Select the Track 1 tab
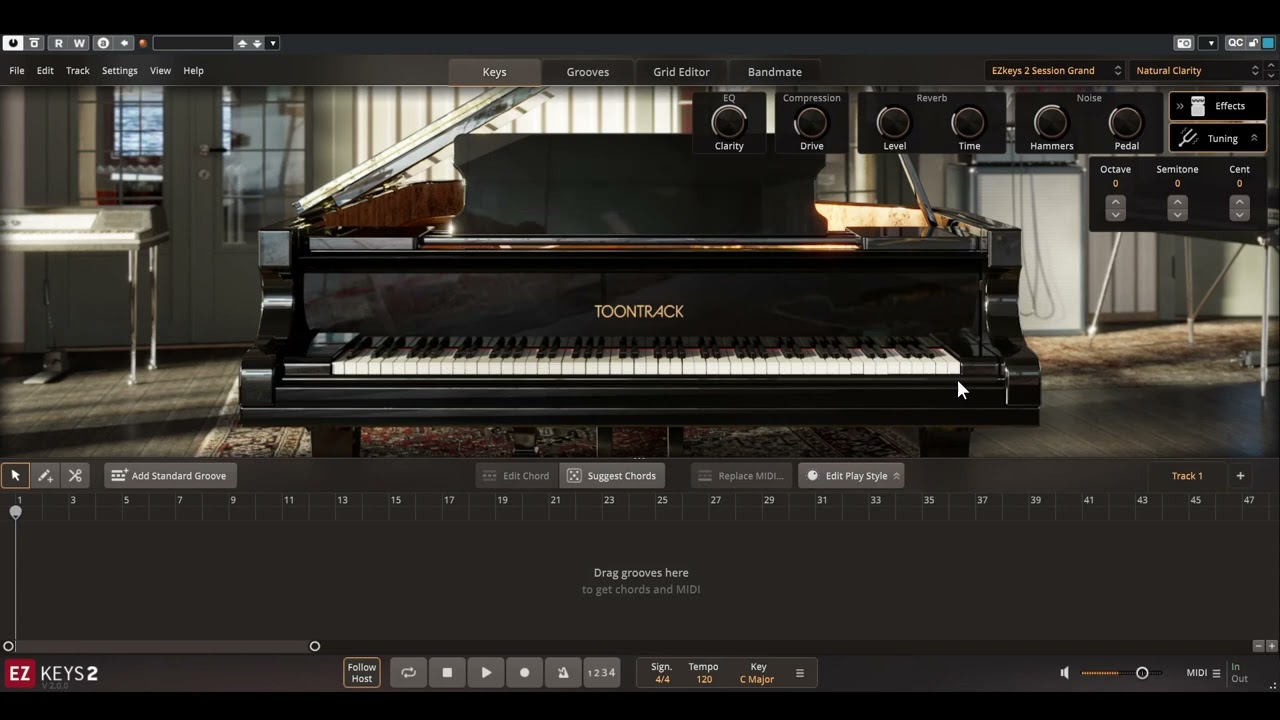Viewport: 1280px width, 720px height. pyautogui.click(x=1187, y=476)
